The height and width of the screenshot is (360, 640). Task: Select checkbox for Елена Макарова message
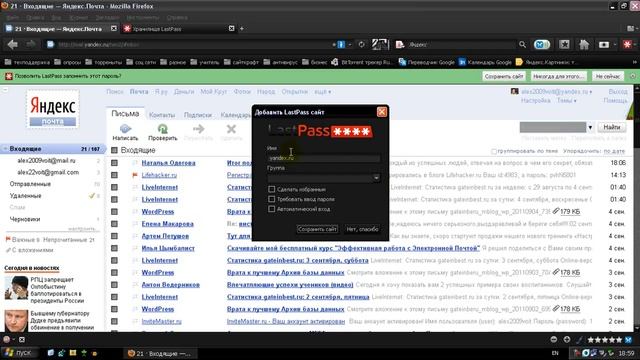point(114,224)
